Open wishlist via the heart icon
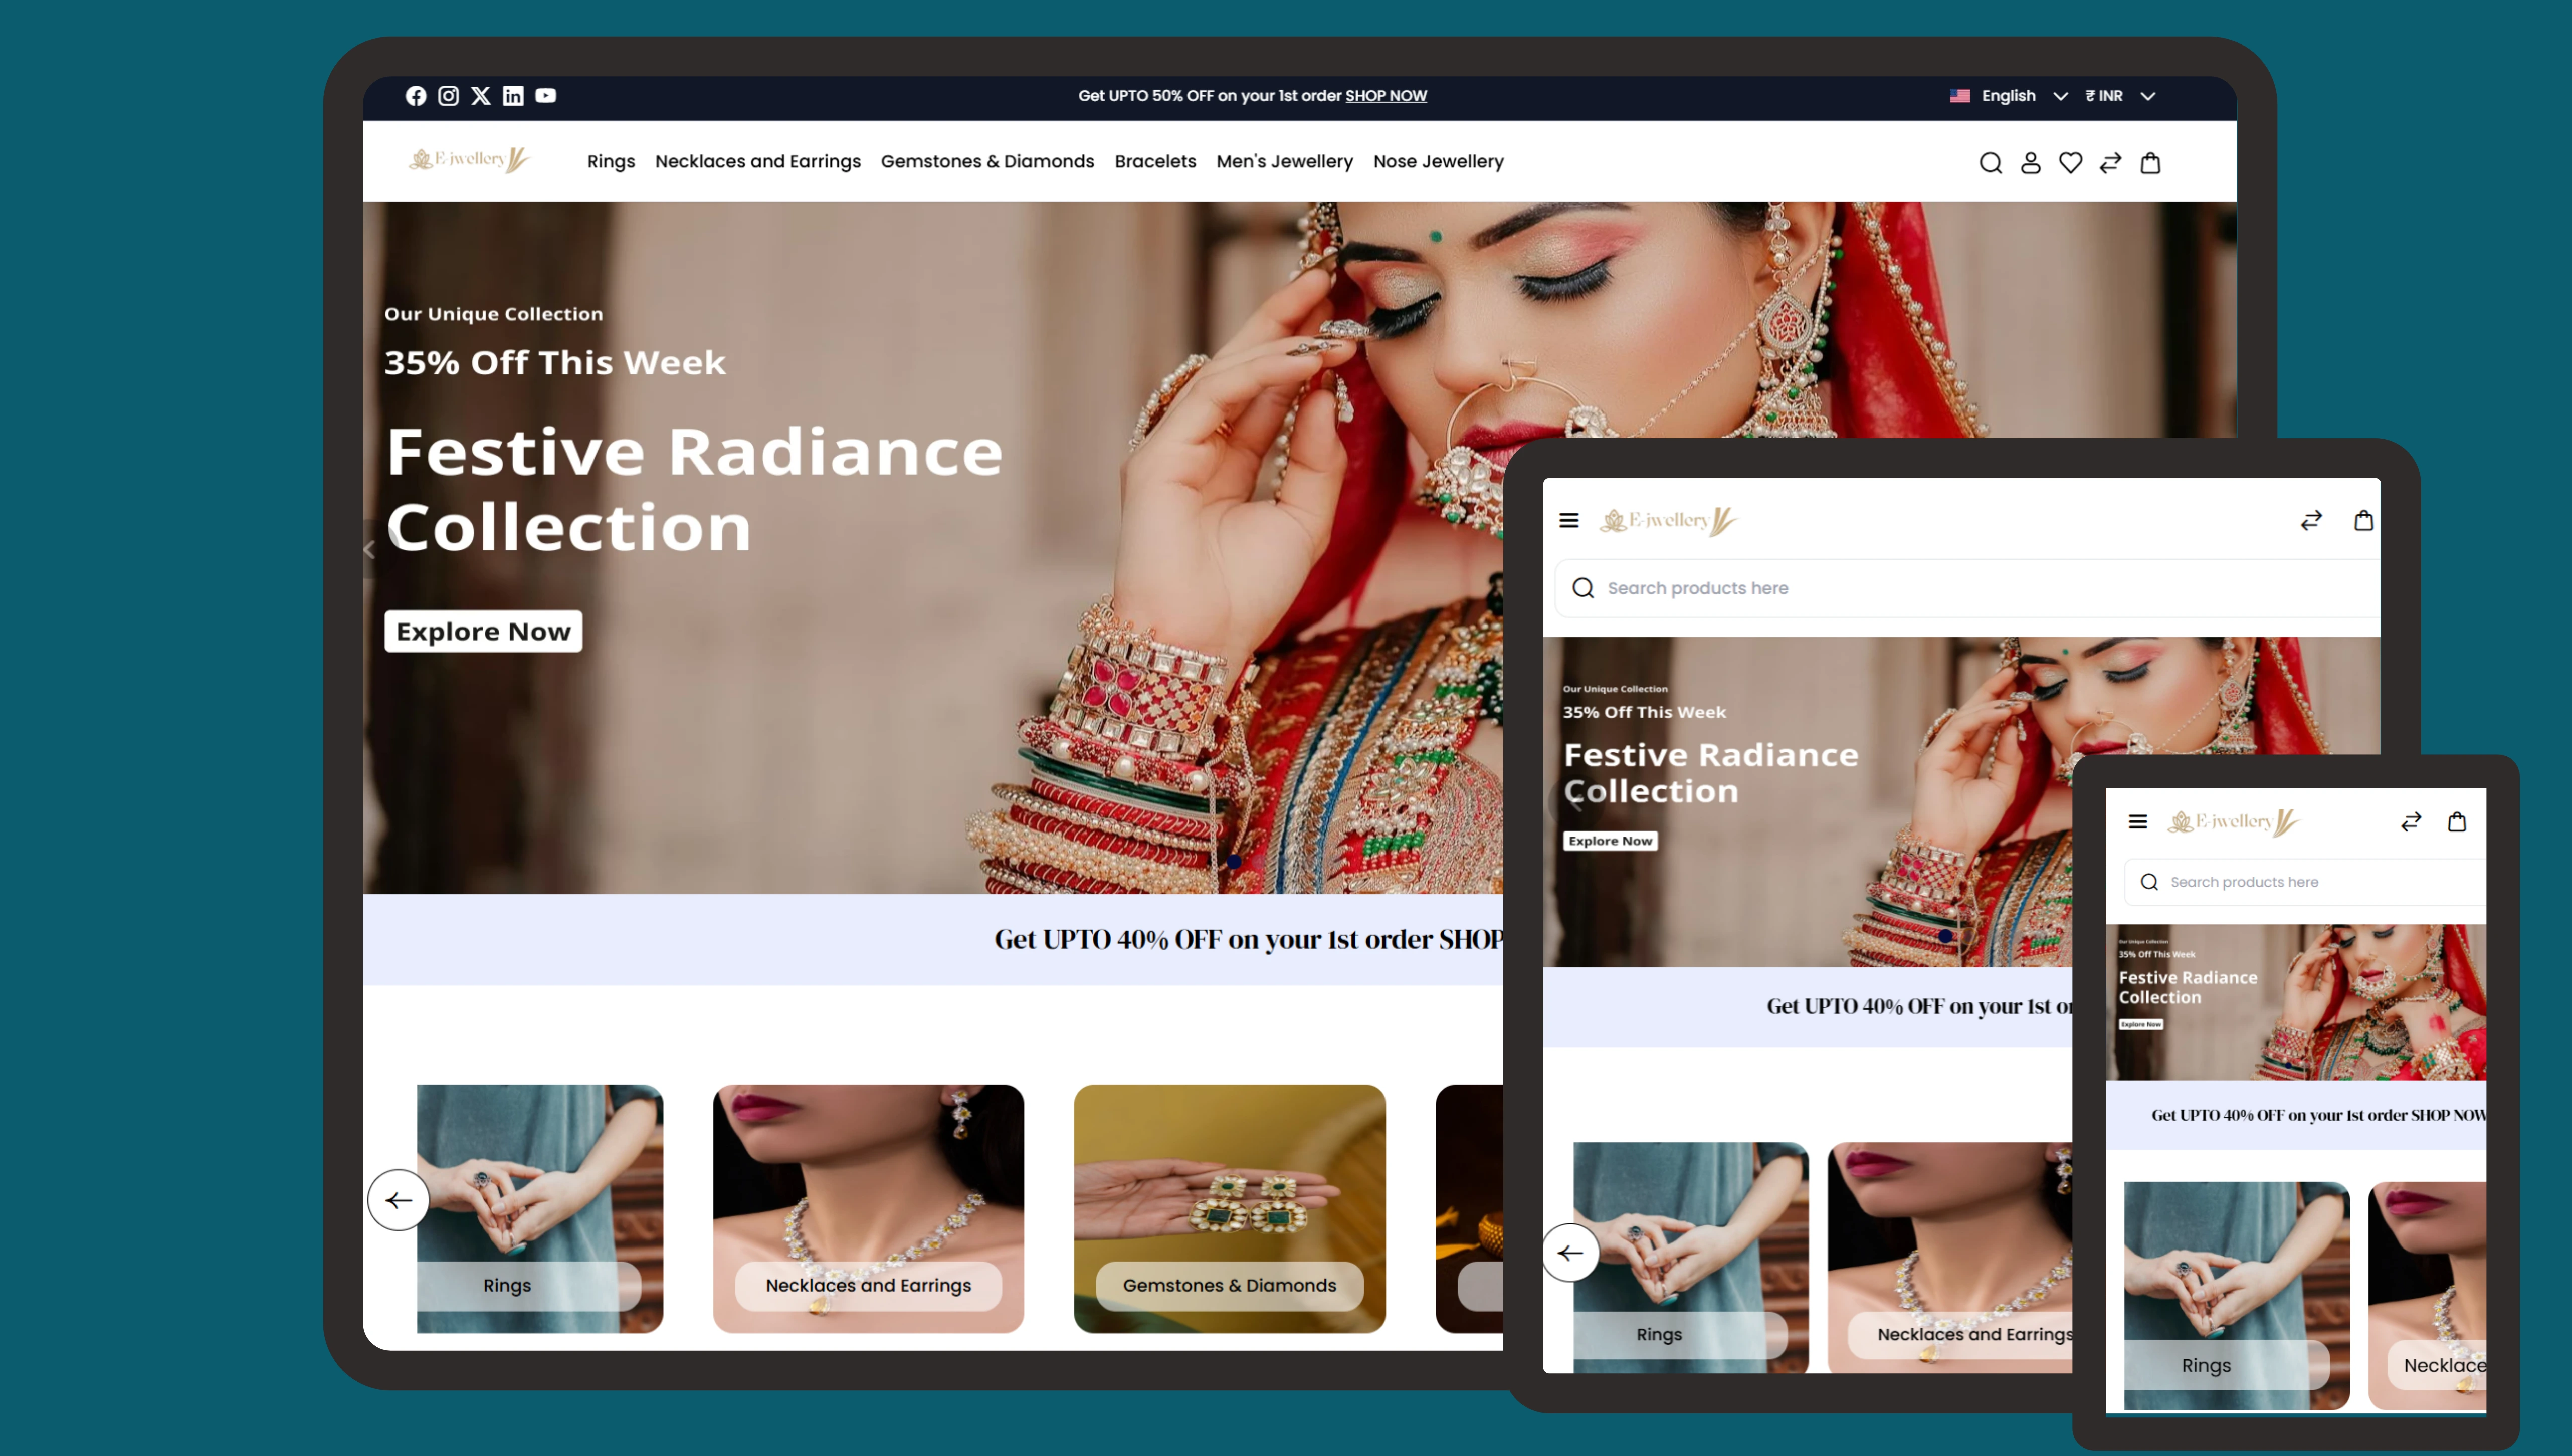Screen dimensions: 2572x1456 point(2070,163)
